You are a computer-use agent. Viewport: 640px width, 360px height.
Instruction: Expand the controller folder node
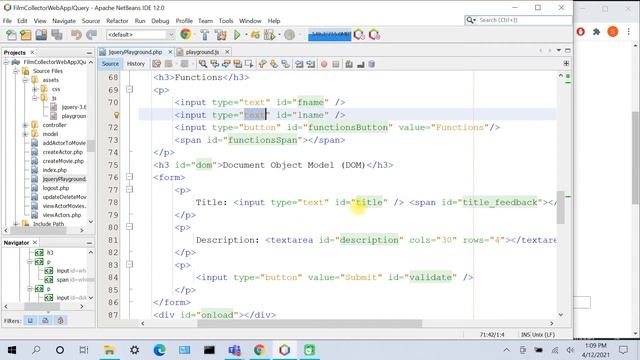(25, 125)
